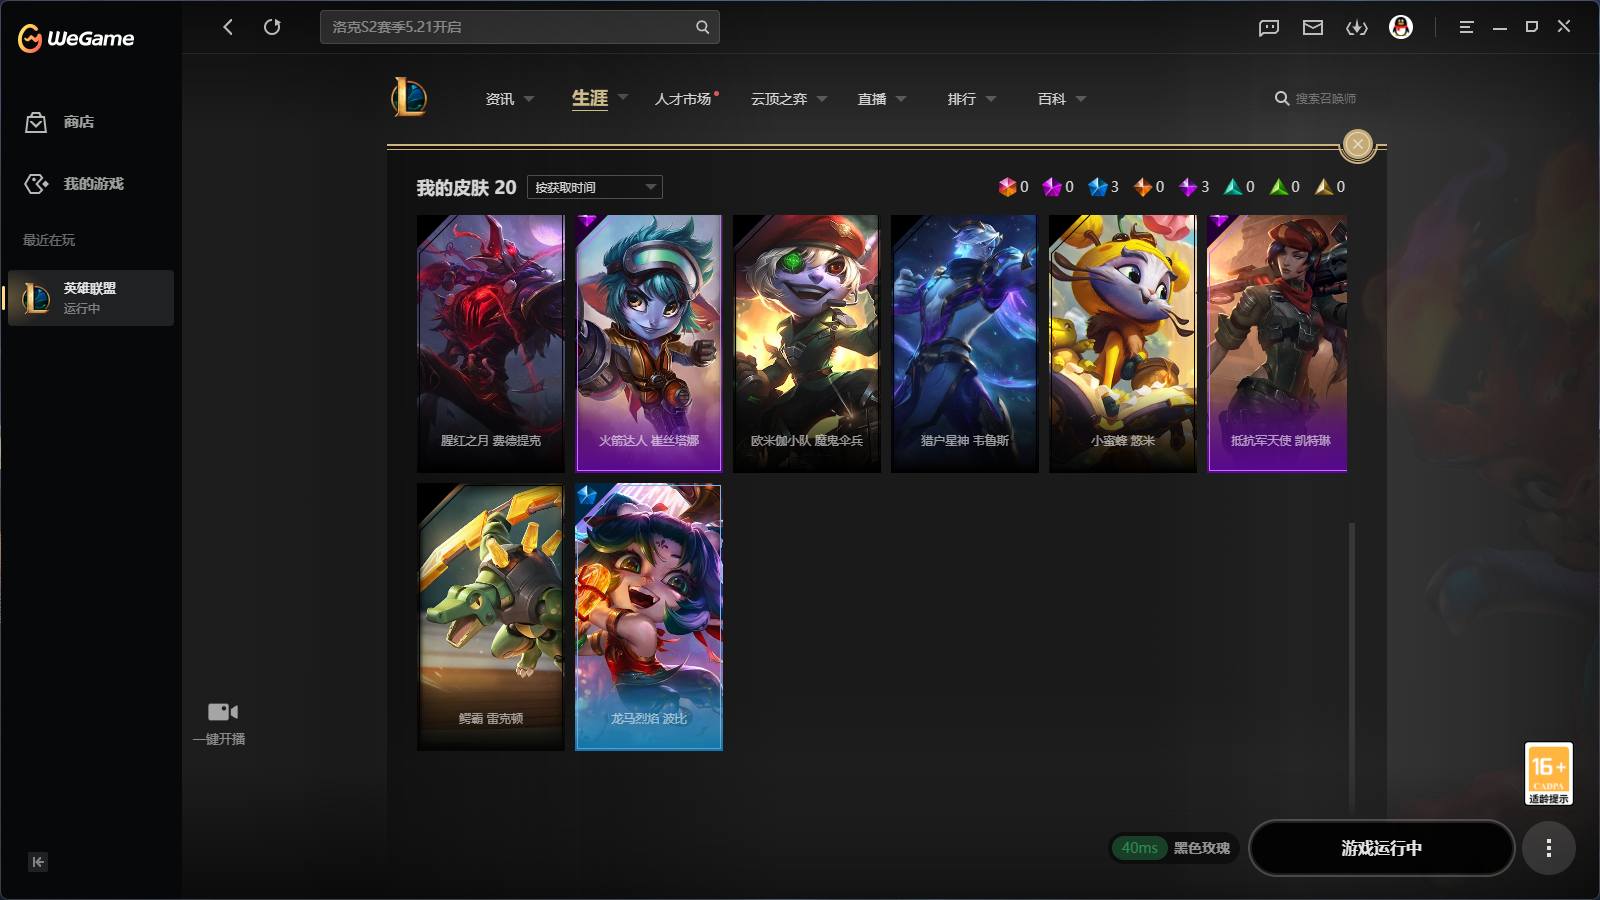Image resolution: width=1600 pixels, height=900 pixels.
Task: Click the magenta gem icon
Action: click(x=1052, y=187)
